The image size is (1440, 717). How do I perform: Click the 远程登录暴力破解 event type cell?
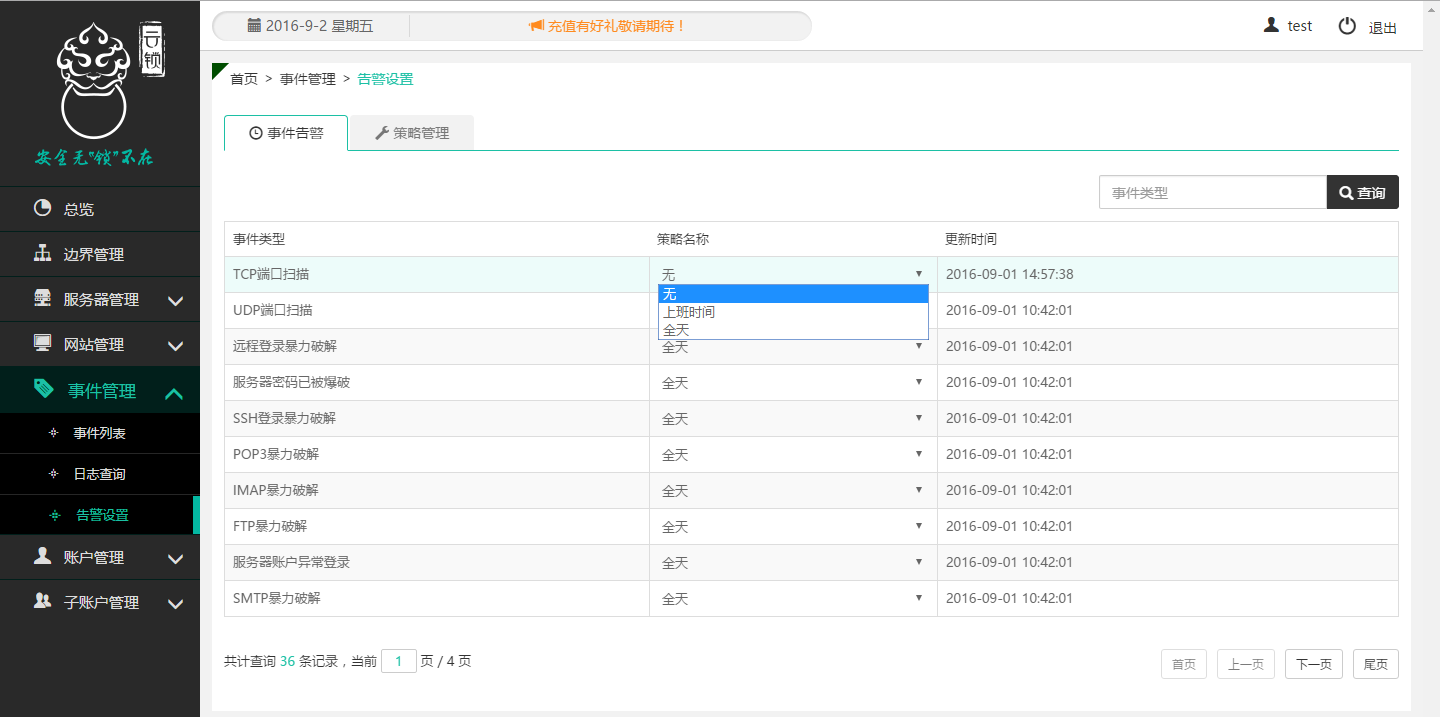click(x=437, y=346)
